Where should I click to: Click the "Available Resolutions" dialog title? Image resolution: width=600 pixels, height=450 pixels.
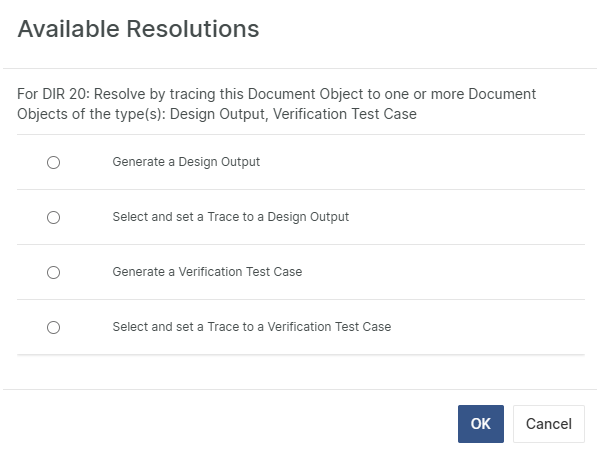(x=138, y=29)
